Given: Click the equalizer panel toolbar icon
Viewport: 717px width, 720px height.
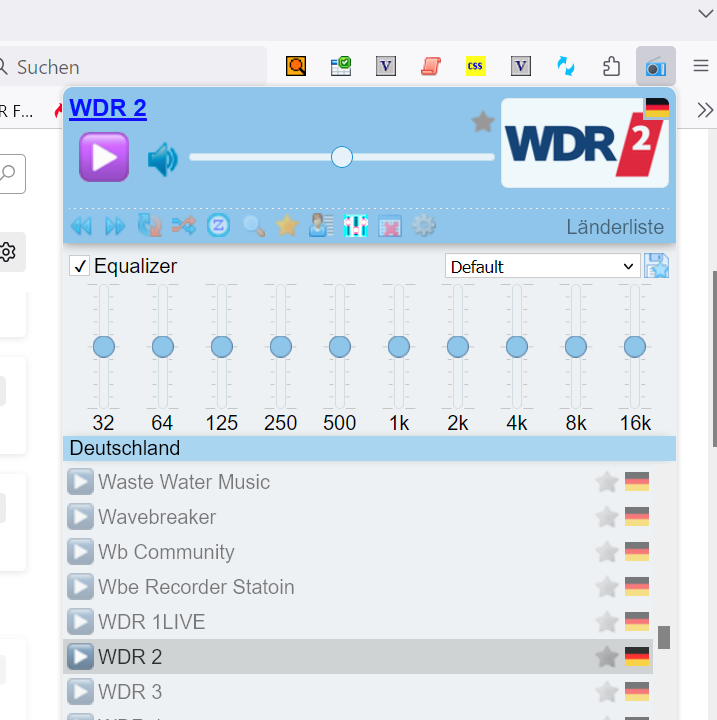Looking at the screenshot, I should [355, 226].
